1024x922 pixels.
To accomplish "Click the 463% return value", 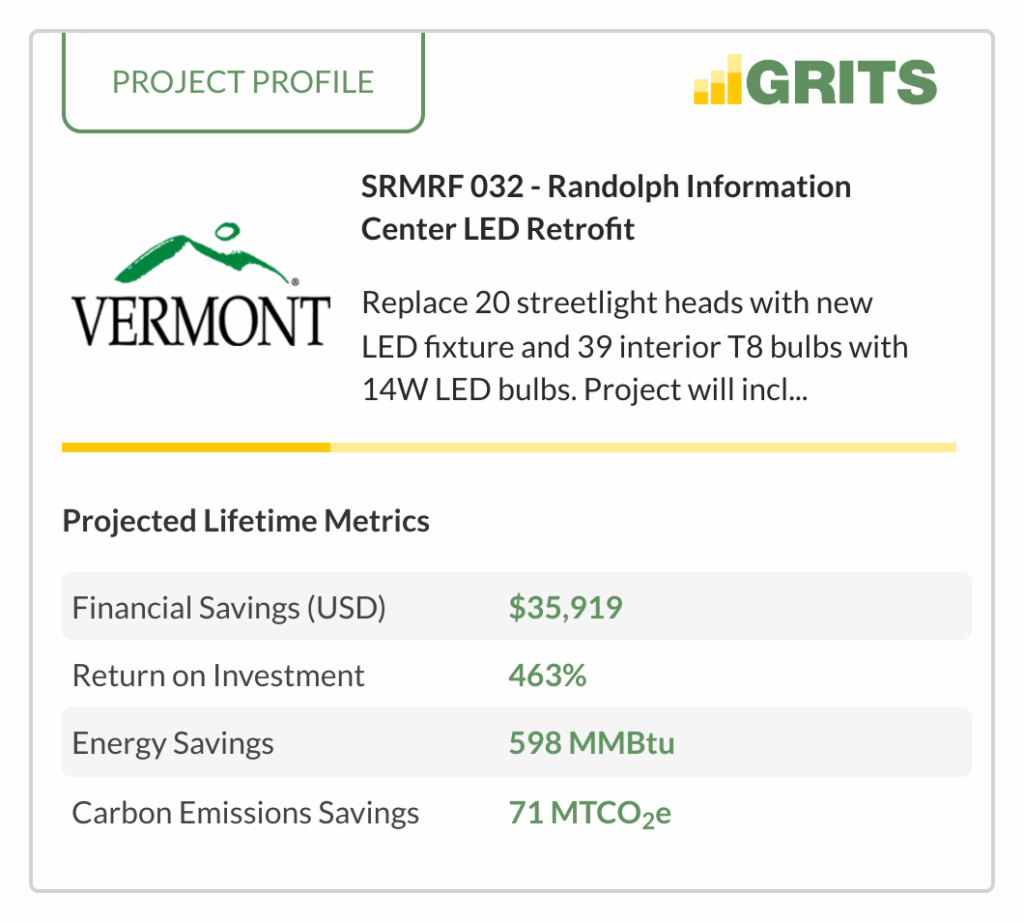I will pyautogui.click(x=547, y=676).
